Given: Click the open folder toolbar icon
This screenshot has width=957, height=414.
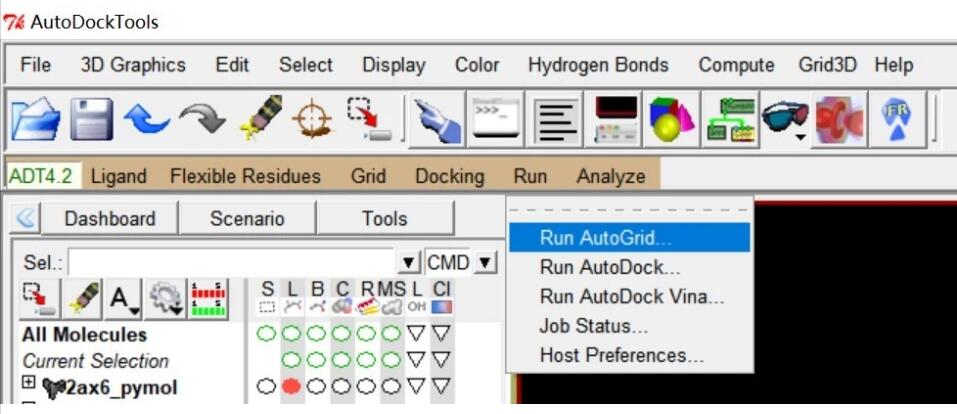Looking at the screenshot, I should pos(35,120).
